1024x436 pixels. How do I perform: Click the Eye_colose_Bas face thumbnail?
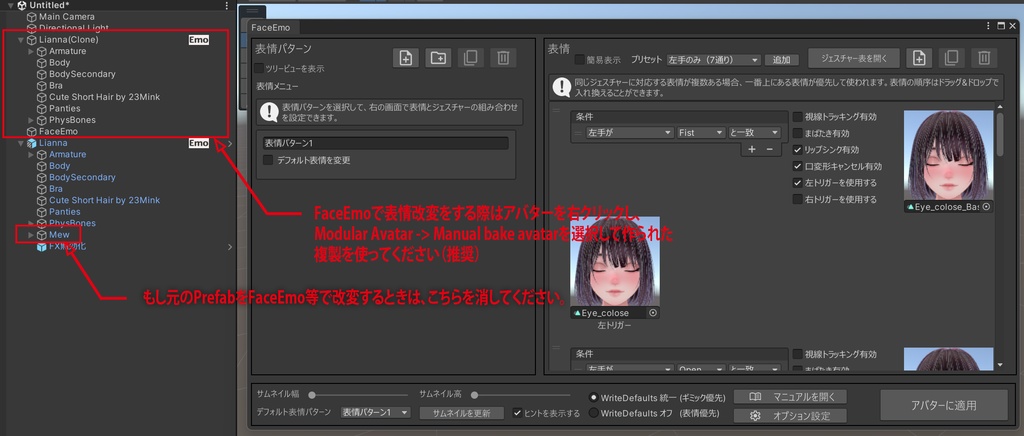948,155
